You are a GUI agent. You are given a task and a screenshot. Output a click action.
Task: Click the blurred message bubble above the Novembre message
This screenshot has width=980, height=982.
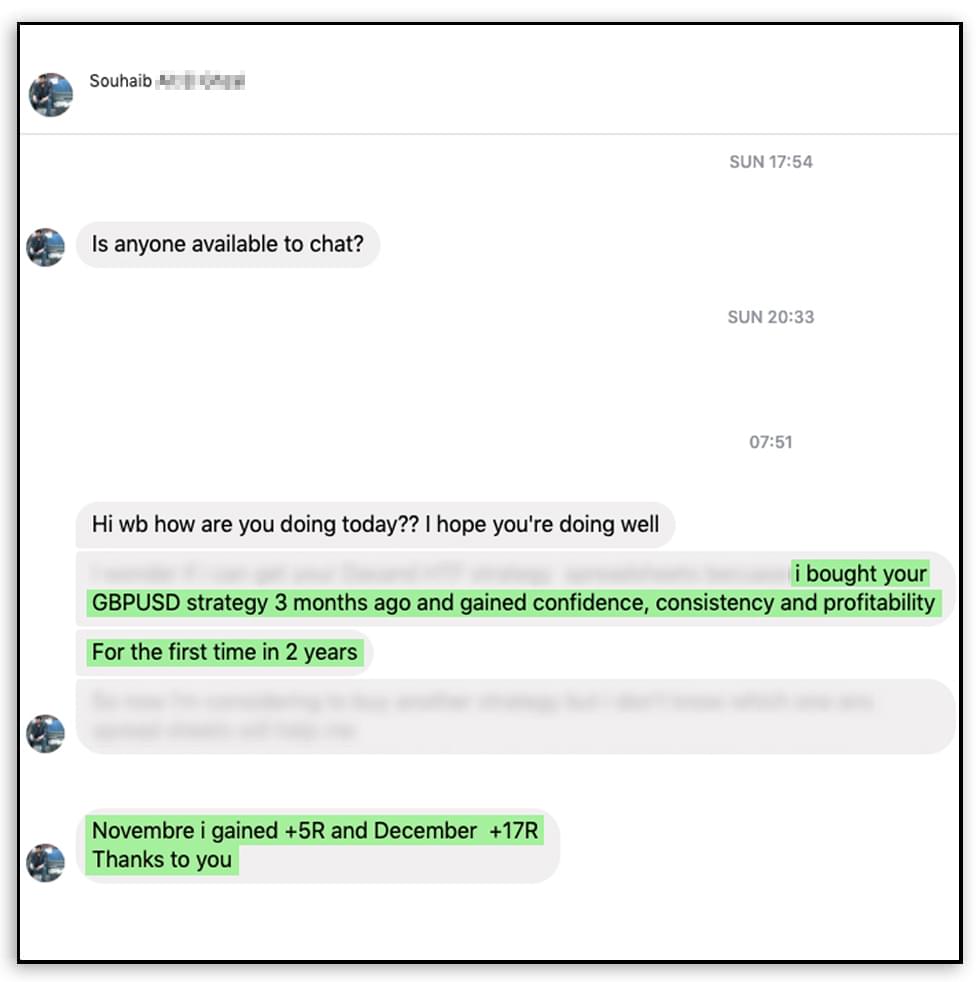click(x=515, y=716)
